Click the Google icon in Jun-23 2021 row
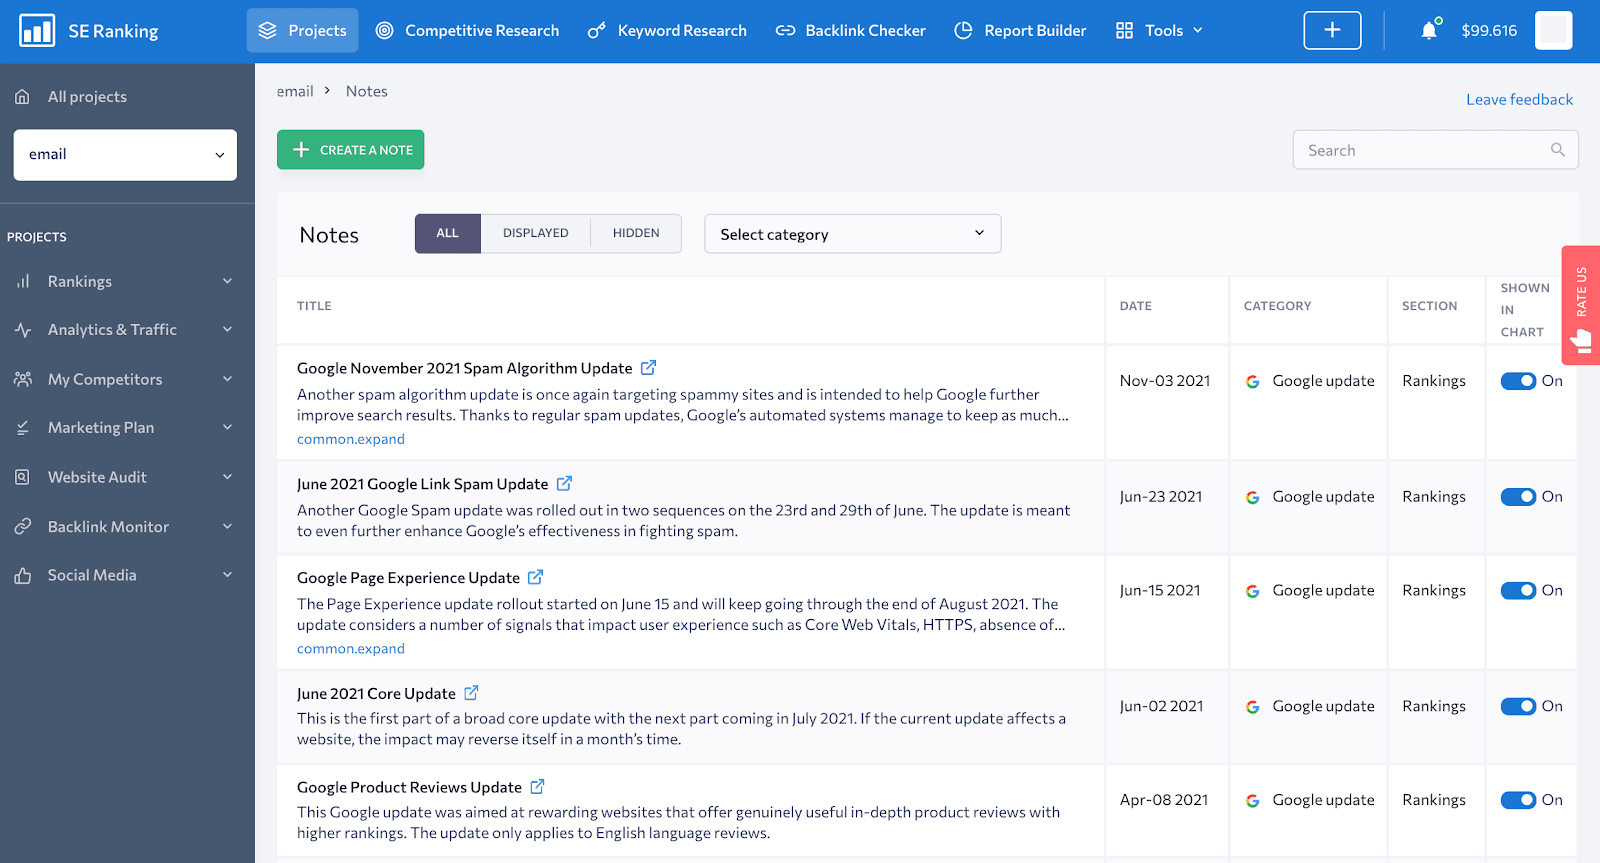The height and width of the screenshot is (863, 1600). [x=1252, y=498]
